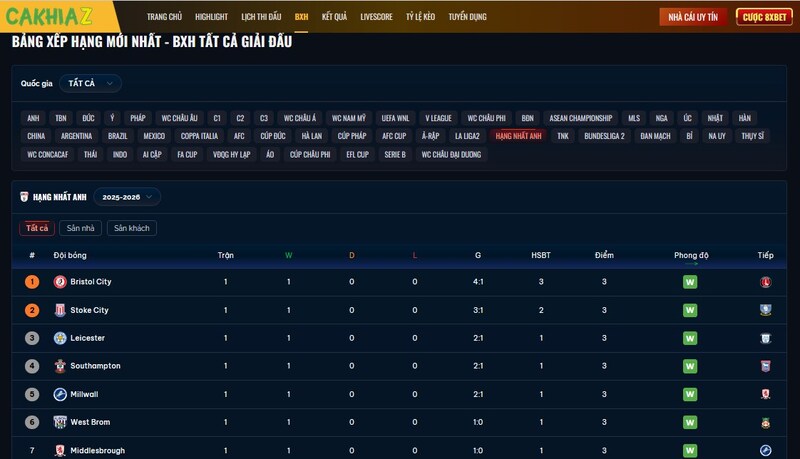Select the La Liga2 tag

point(467,136)
